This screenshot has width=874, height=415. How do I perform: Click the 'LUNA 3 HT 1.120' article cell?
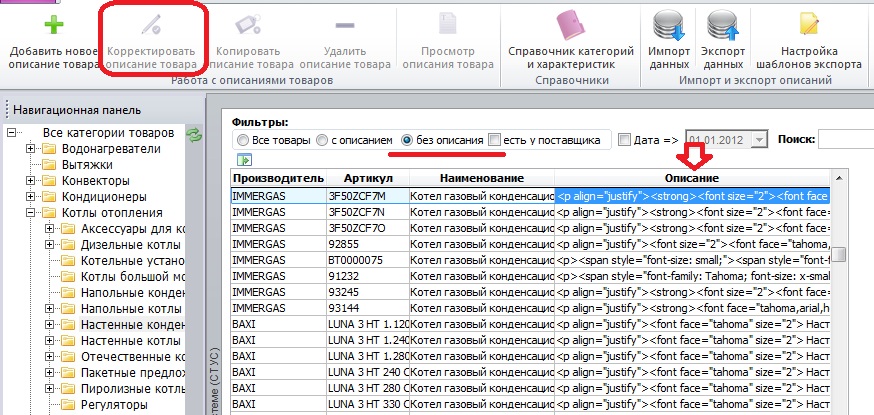click(368, 324)
